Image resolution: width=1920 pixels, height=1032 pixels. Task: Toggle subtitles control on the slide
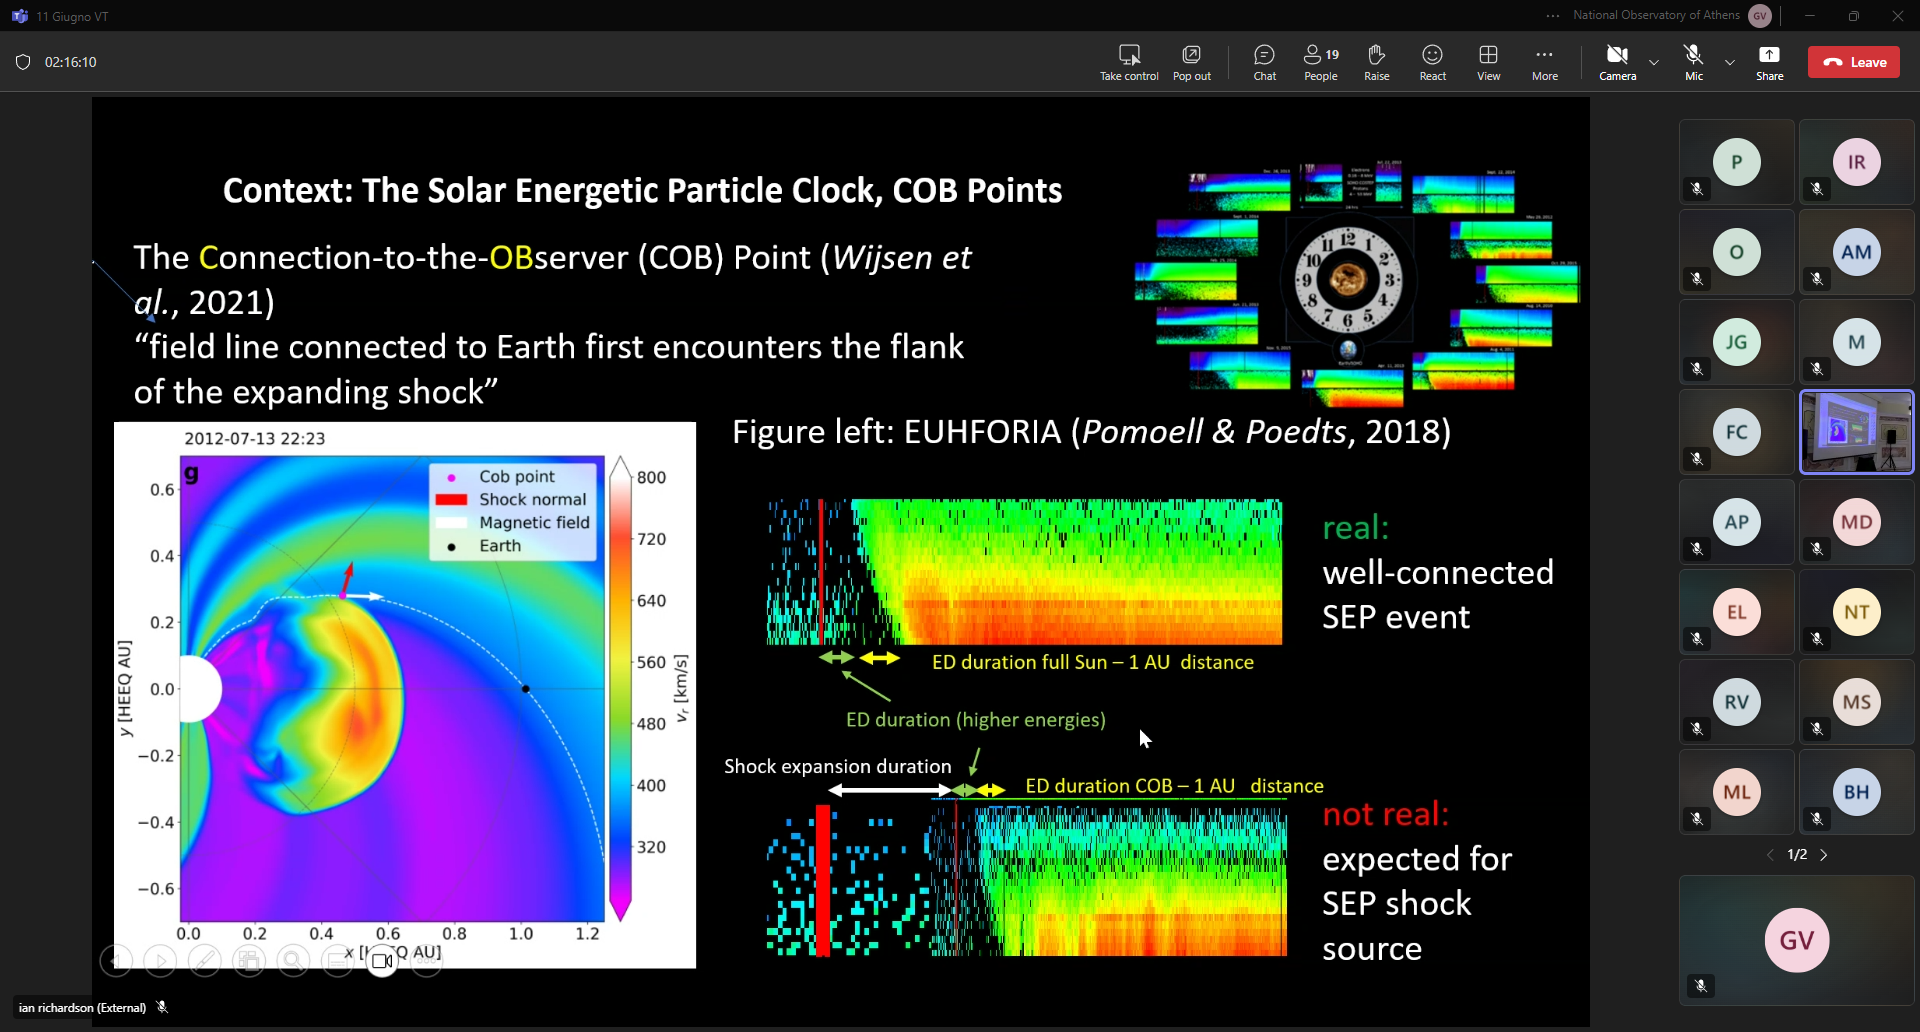tap(338, 961)
